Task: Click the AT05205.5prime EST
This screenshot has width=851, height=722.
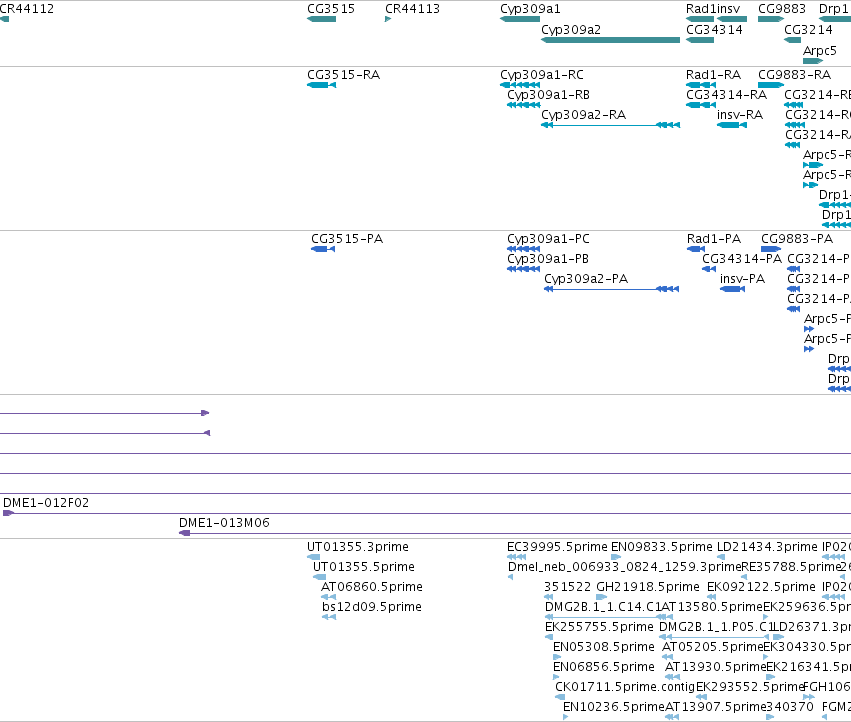Action: pos(668,657)
